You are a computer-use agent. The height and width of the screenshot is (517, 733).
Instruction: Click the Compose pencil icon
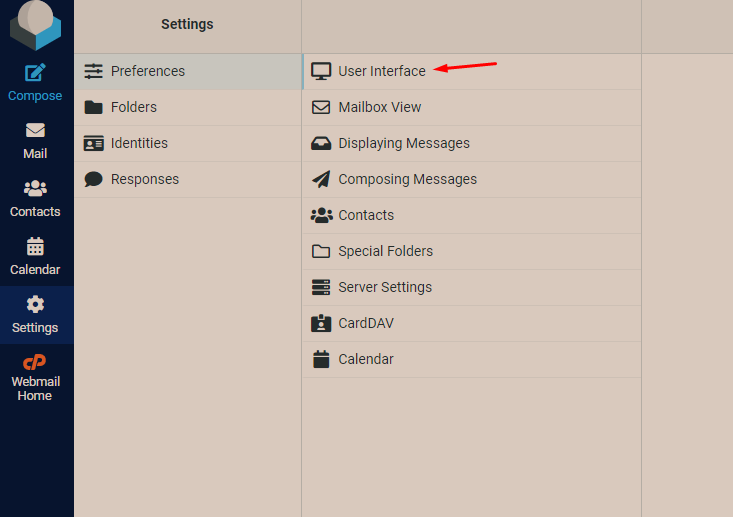[x=35, y=73]
